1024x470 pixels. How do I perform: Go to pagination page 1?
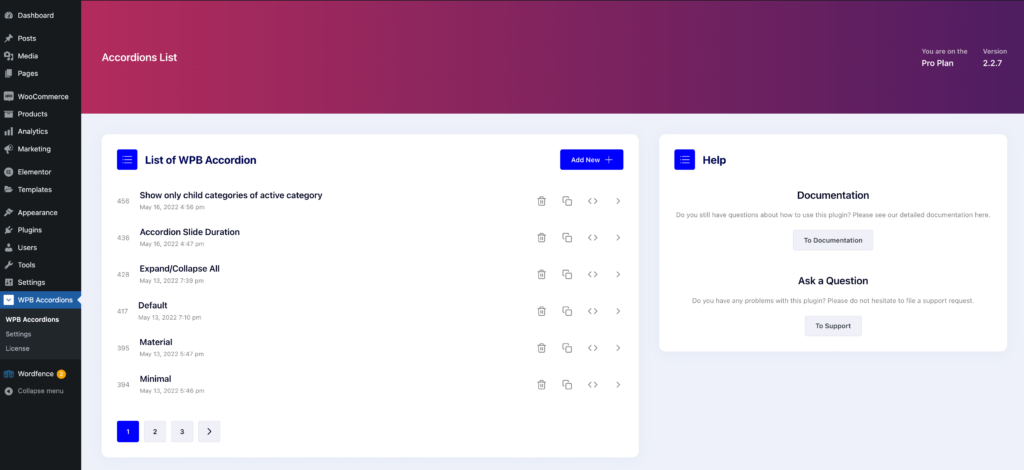point(128,431)
